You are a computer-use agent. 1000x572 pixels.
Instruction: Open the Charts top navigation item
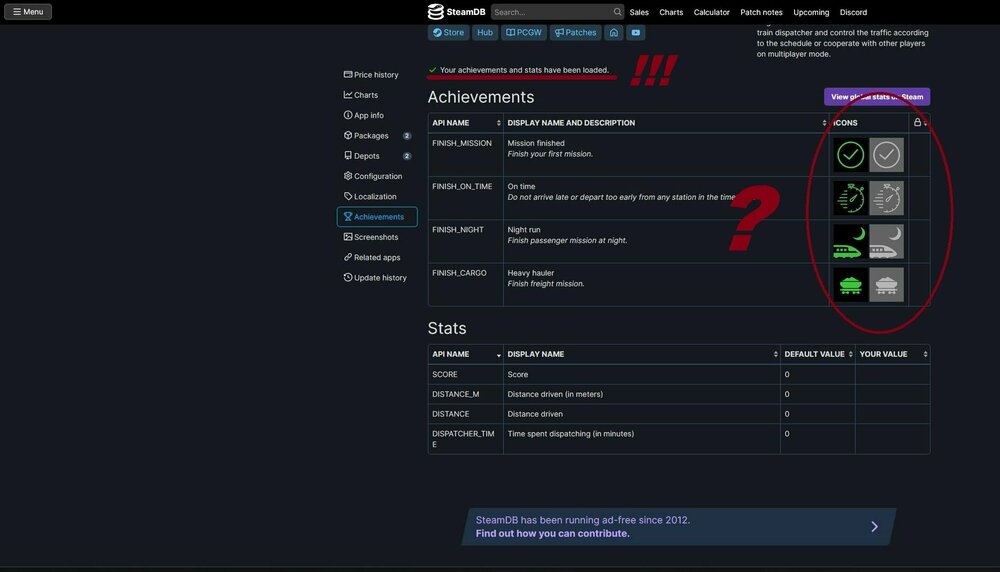click(671, 12)
